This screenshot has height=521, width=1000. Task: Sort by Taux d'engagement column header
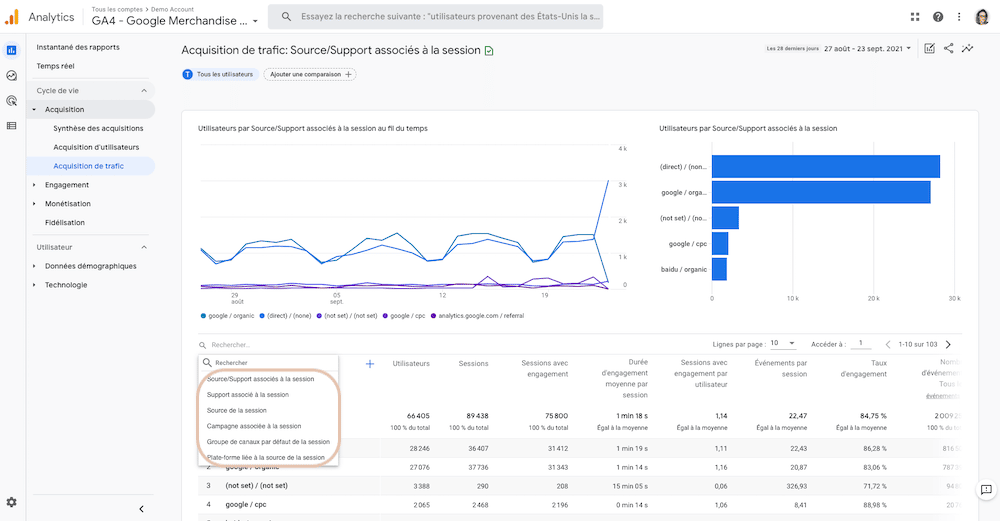click(864, 369)
